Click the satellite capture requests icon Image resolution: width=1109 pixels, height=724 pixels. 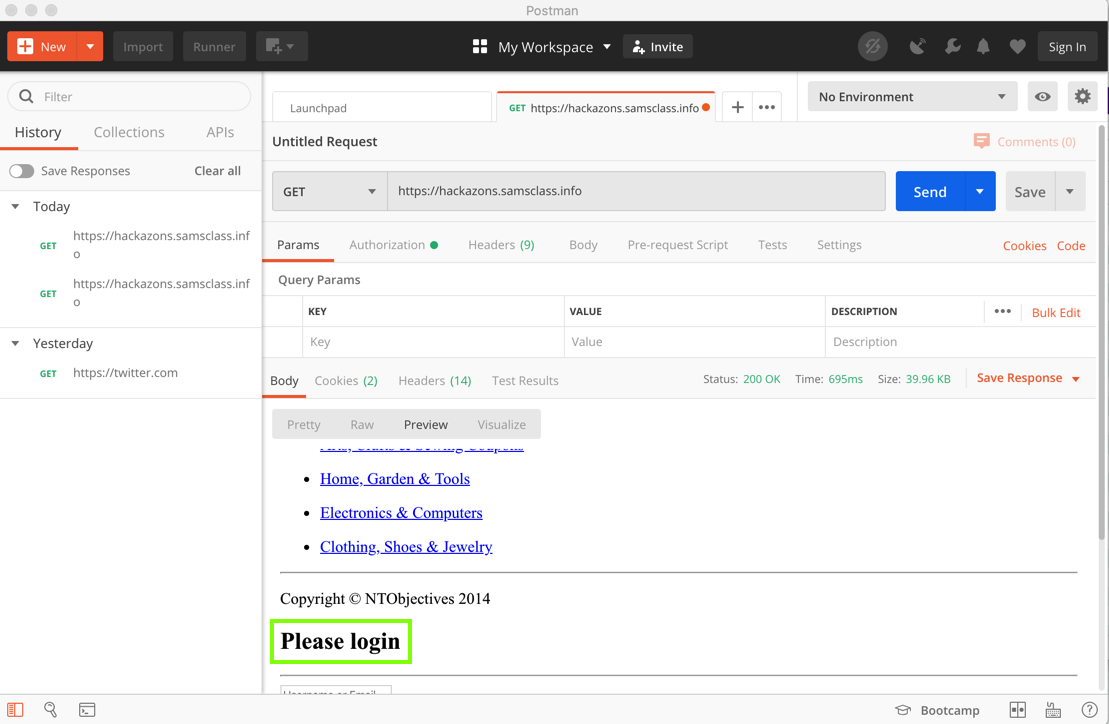917,47
